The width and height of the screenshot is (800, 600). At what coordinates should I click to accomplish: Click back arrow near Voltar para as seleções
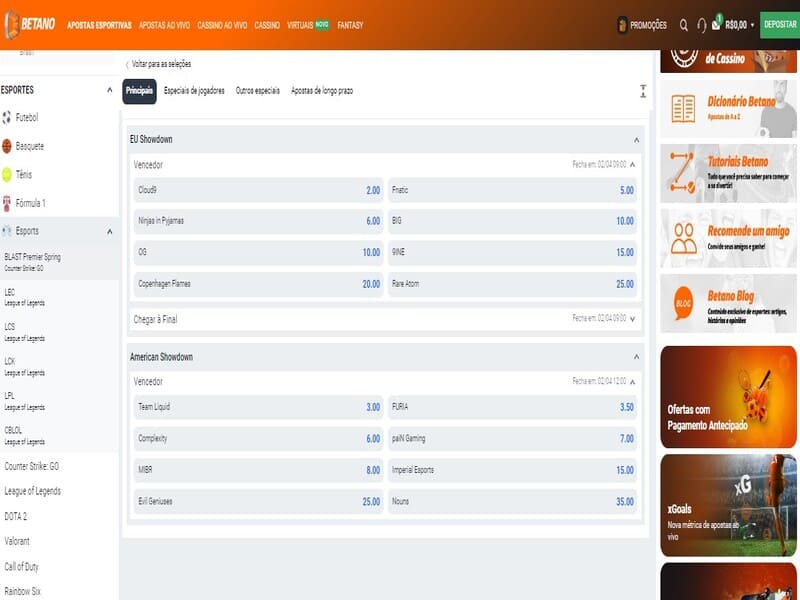click(127, 64)
